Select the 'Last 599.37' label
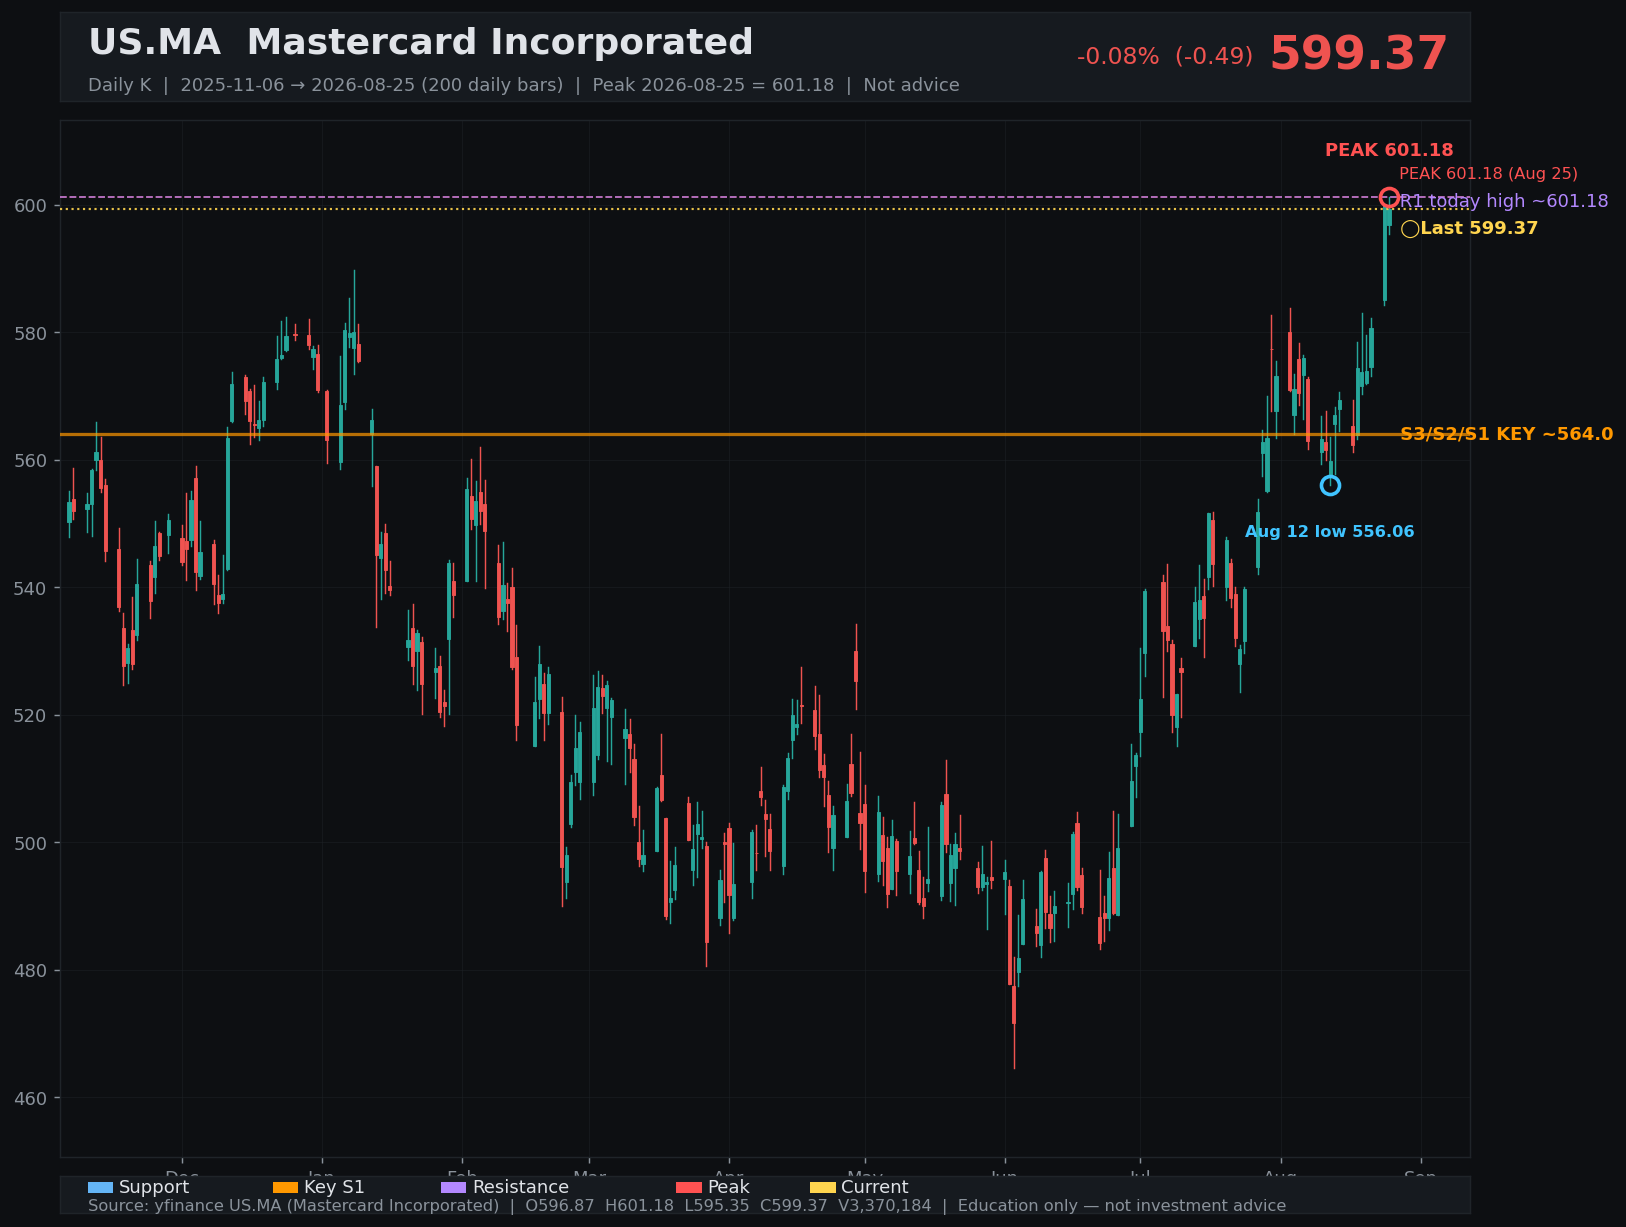 (x=1479, y=228)
